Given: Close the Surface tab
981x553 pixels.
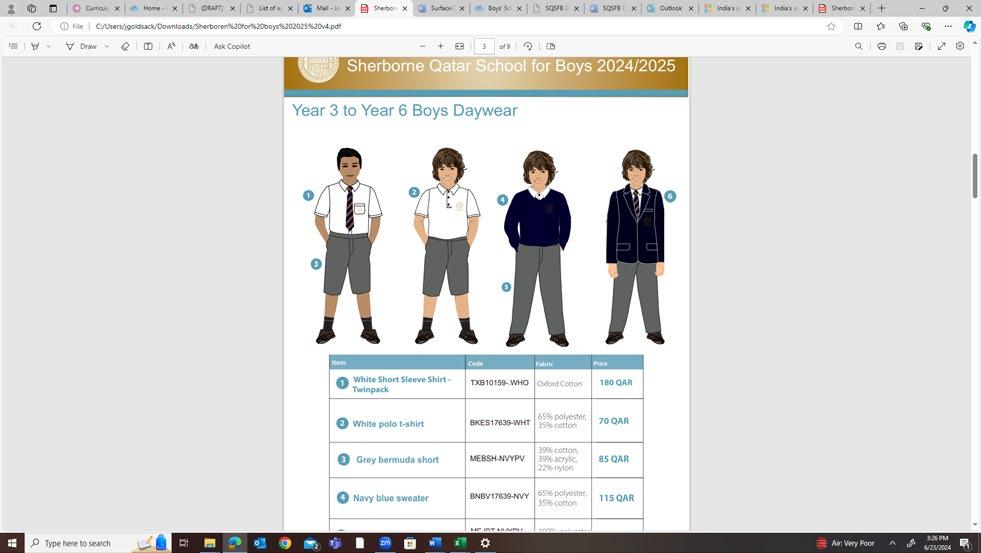Looking at the screenshot, I should point(463,9).
